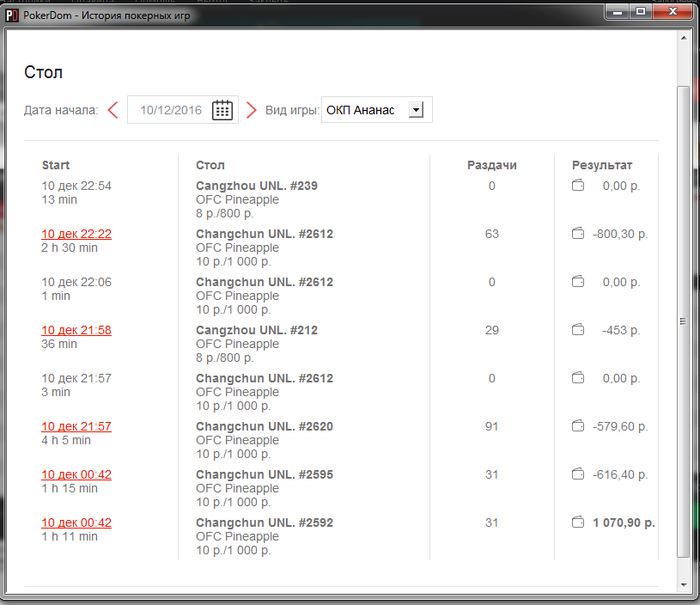Click the result value 1 070,90 р.
The height and width of the screenshot is (605, 700).
[624, 523]
